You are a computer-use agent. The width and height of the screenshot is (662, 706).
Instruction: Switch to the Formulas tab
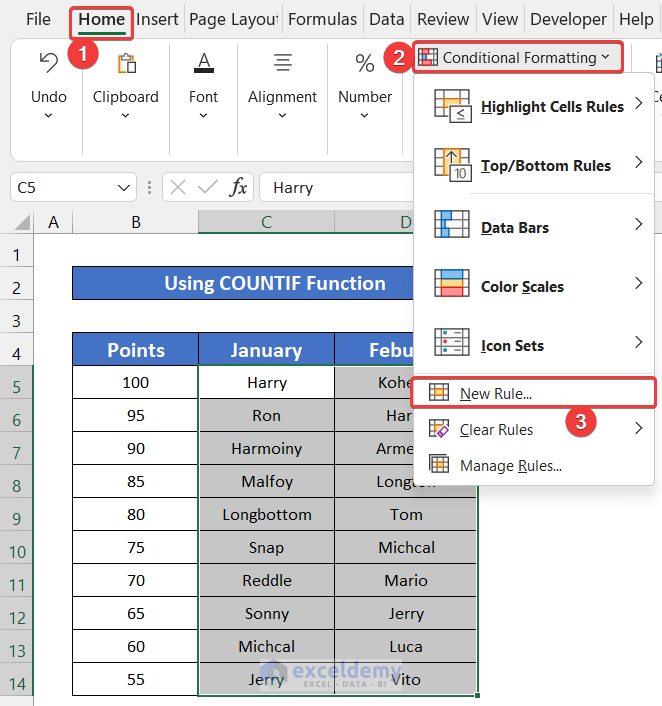pyautogui.click(x=322, y=19)
